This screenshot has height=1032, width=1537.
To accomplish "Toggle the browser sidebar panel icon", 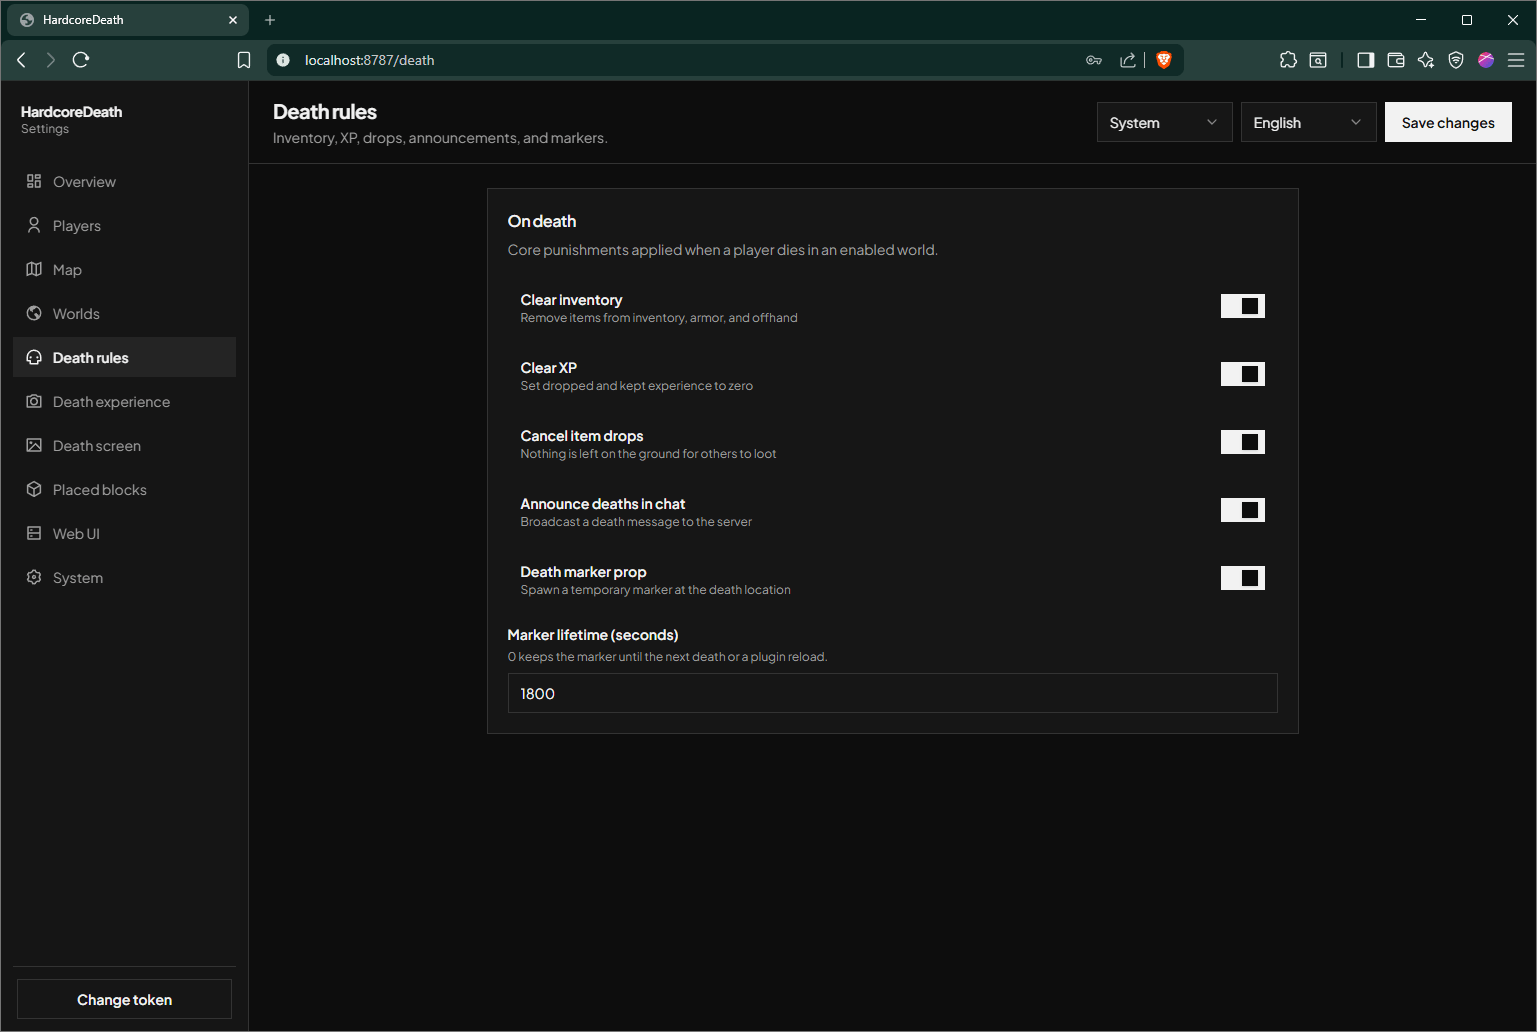I will (x=1365, y=60).
